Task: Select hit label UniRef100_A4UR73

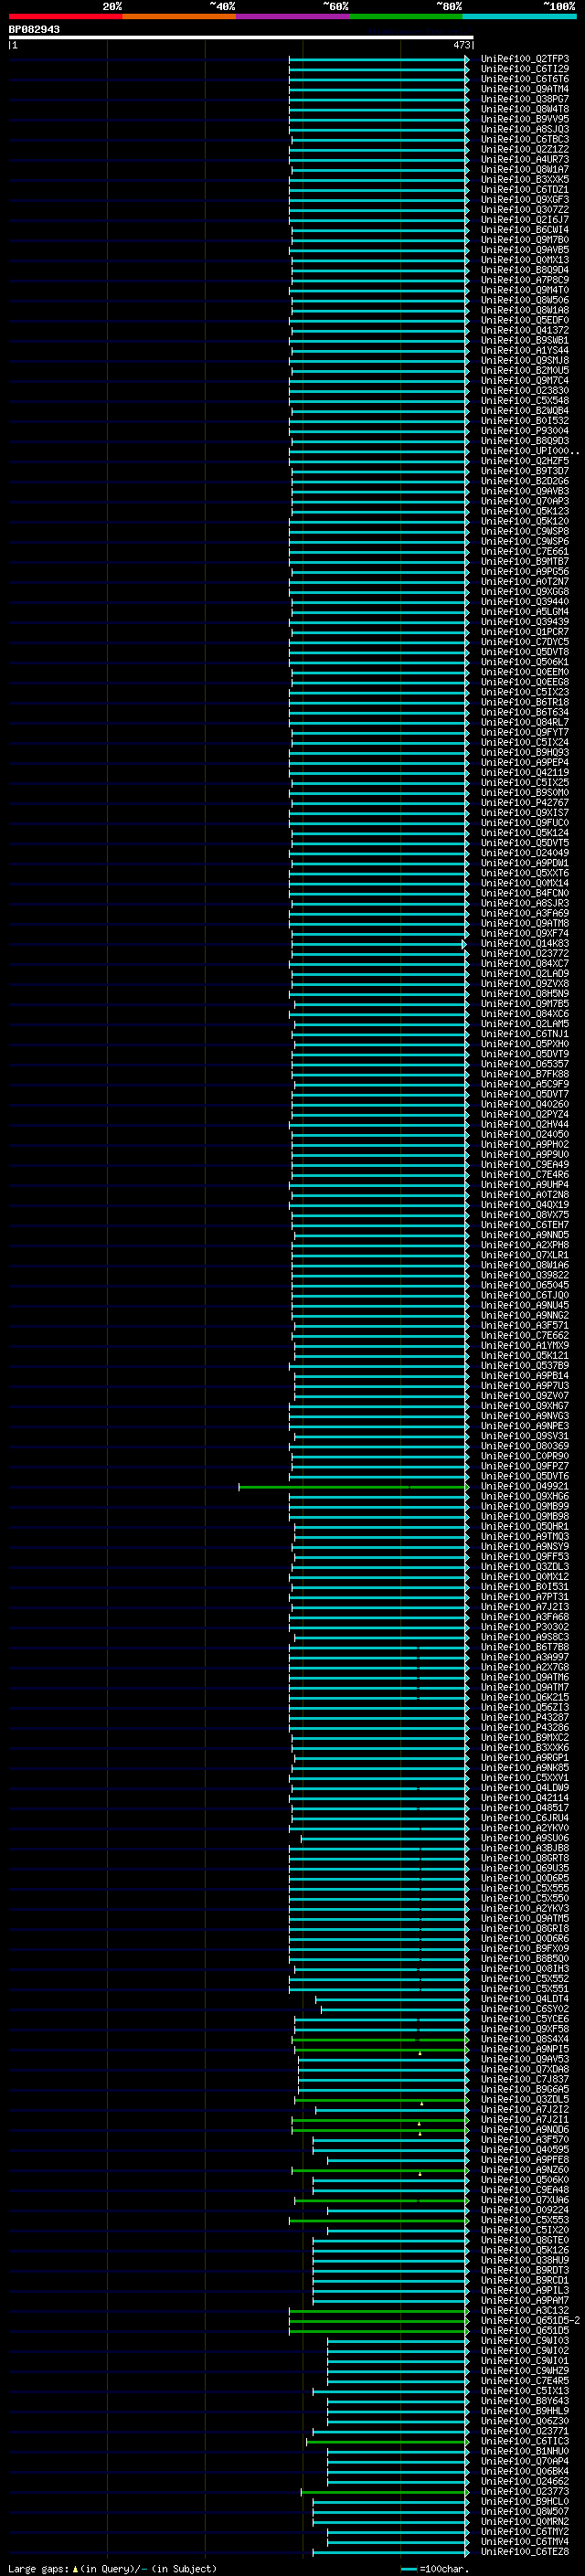Action: point(524,159)
